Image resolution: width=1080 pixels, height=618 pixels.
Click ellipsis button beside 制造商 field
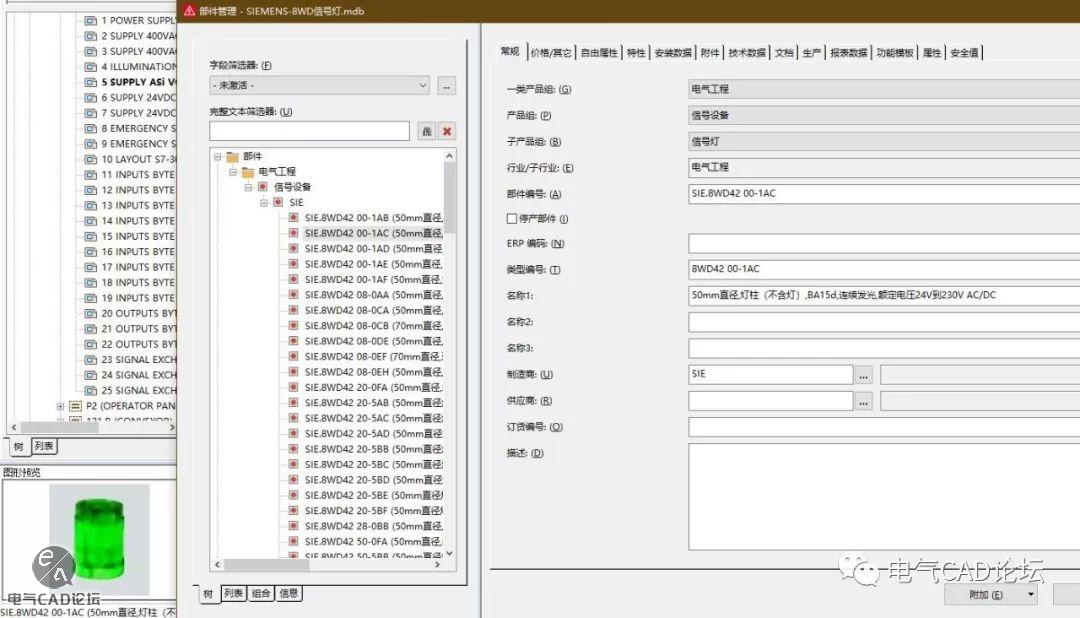pos(863,375)
